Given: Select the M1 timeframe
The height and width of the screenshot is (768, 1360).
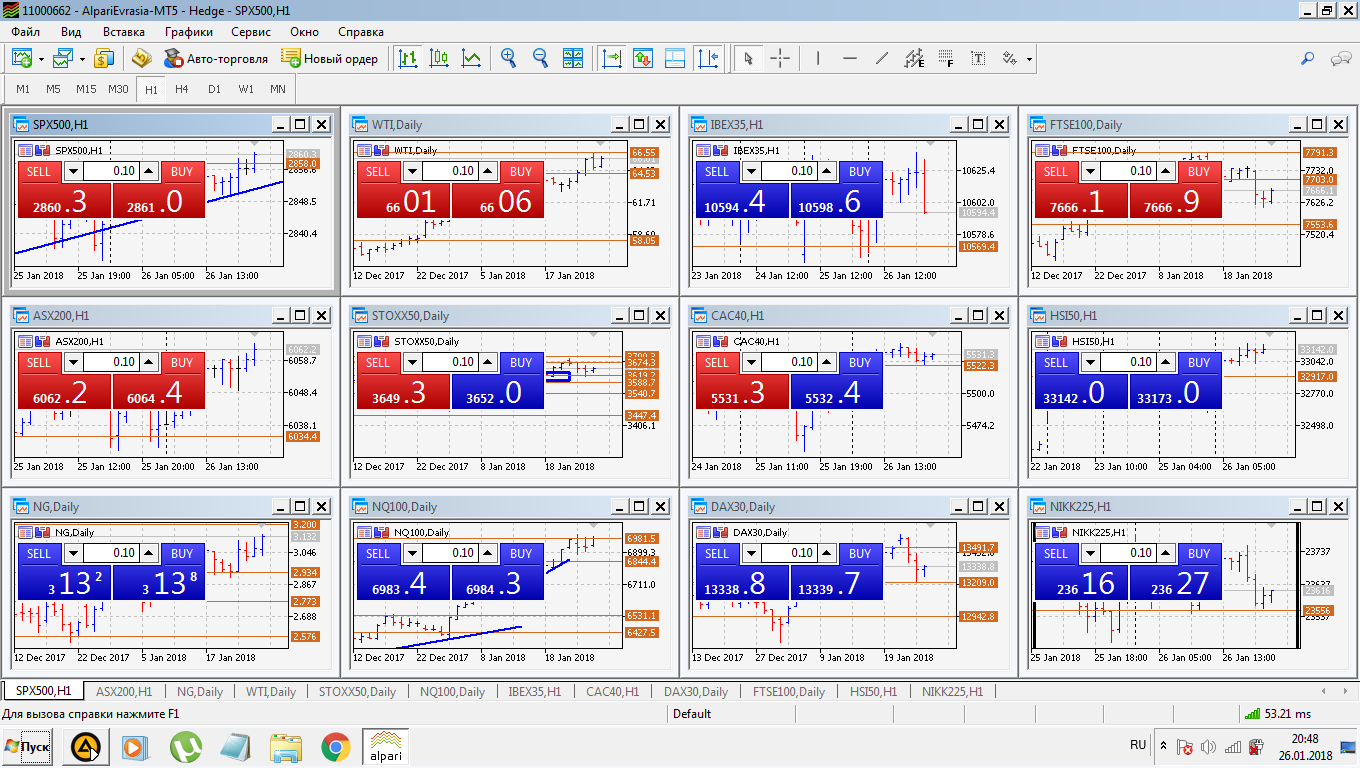Looking at the screenshot, I should 23,89.
